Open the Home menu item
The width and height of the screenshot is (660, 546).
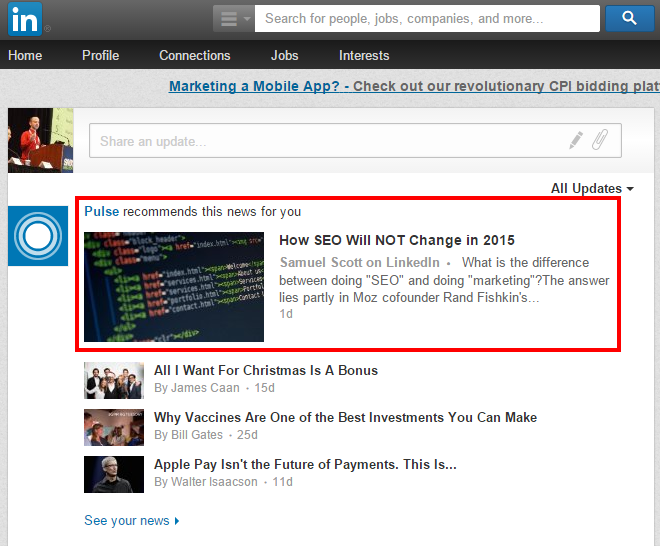25,55
